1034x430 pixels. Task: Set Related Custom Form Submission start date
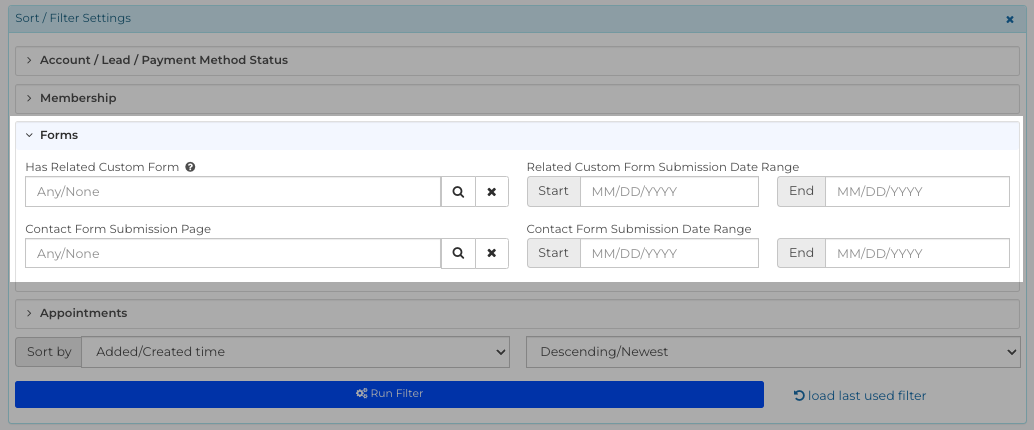669,192
